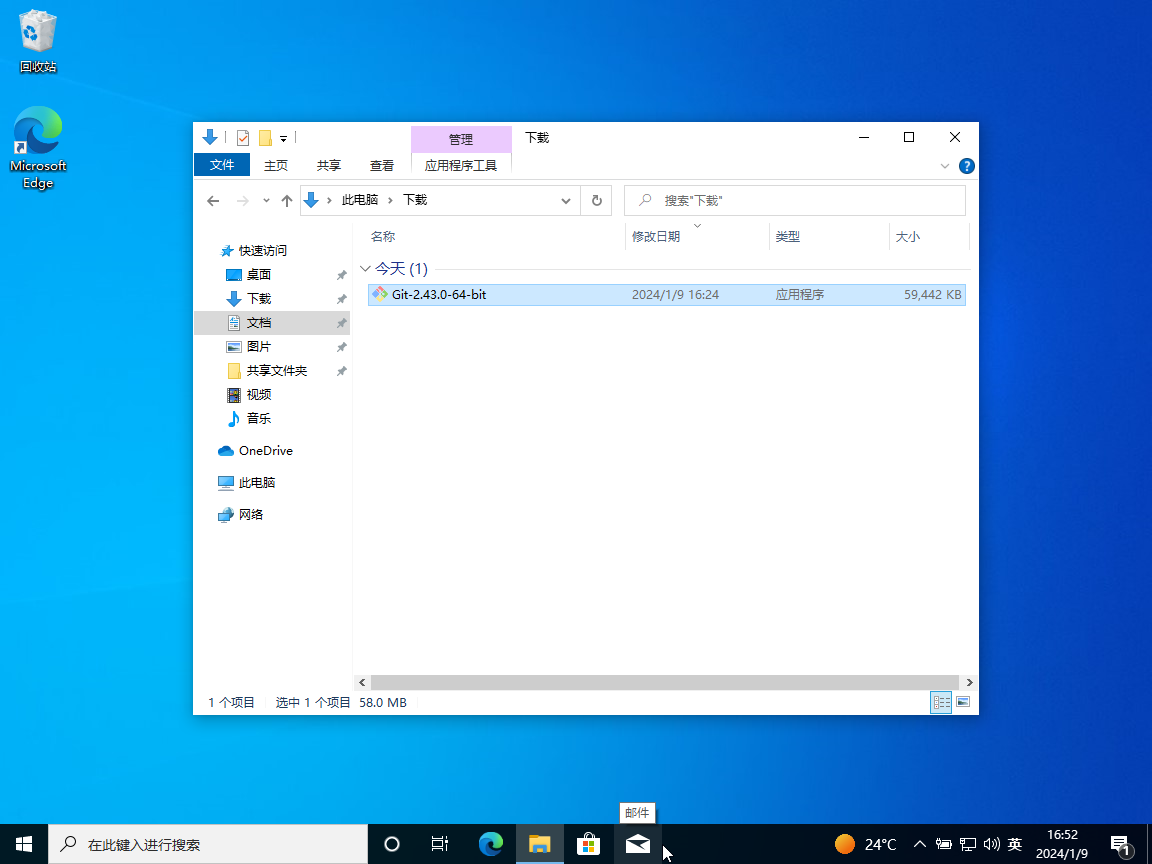Select the Git-2.43.0-64-bit file
Viewport: 1152px width, 864px height.
pyautogui.click(x=666, y=295)
